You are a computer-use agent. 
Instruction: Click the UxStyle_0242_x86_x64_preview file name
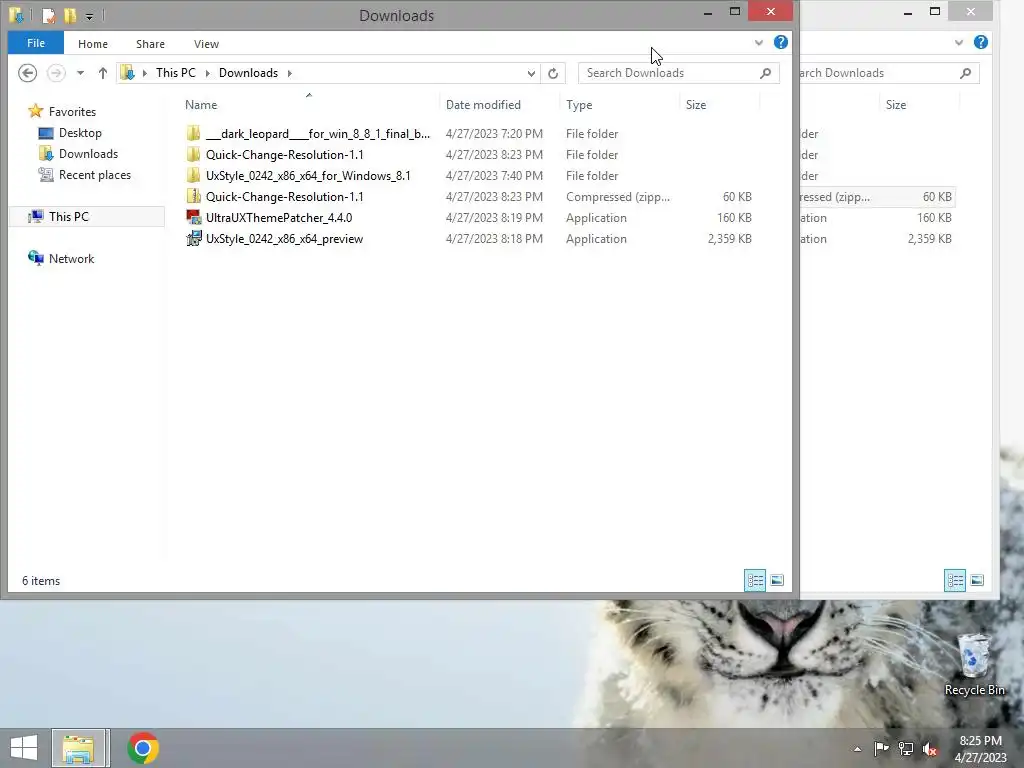[x=284, y=239]
